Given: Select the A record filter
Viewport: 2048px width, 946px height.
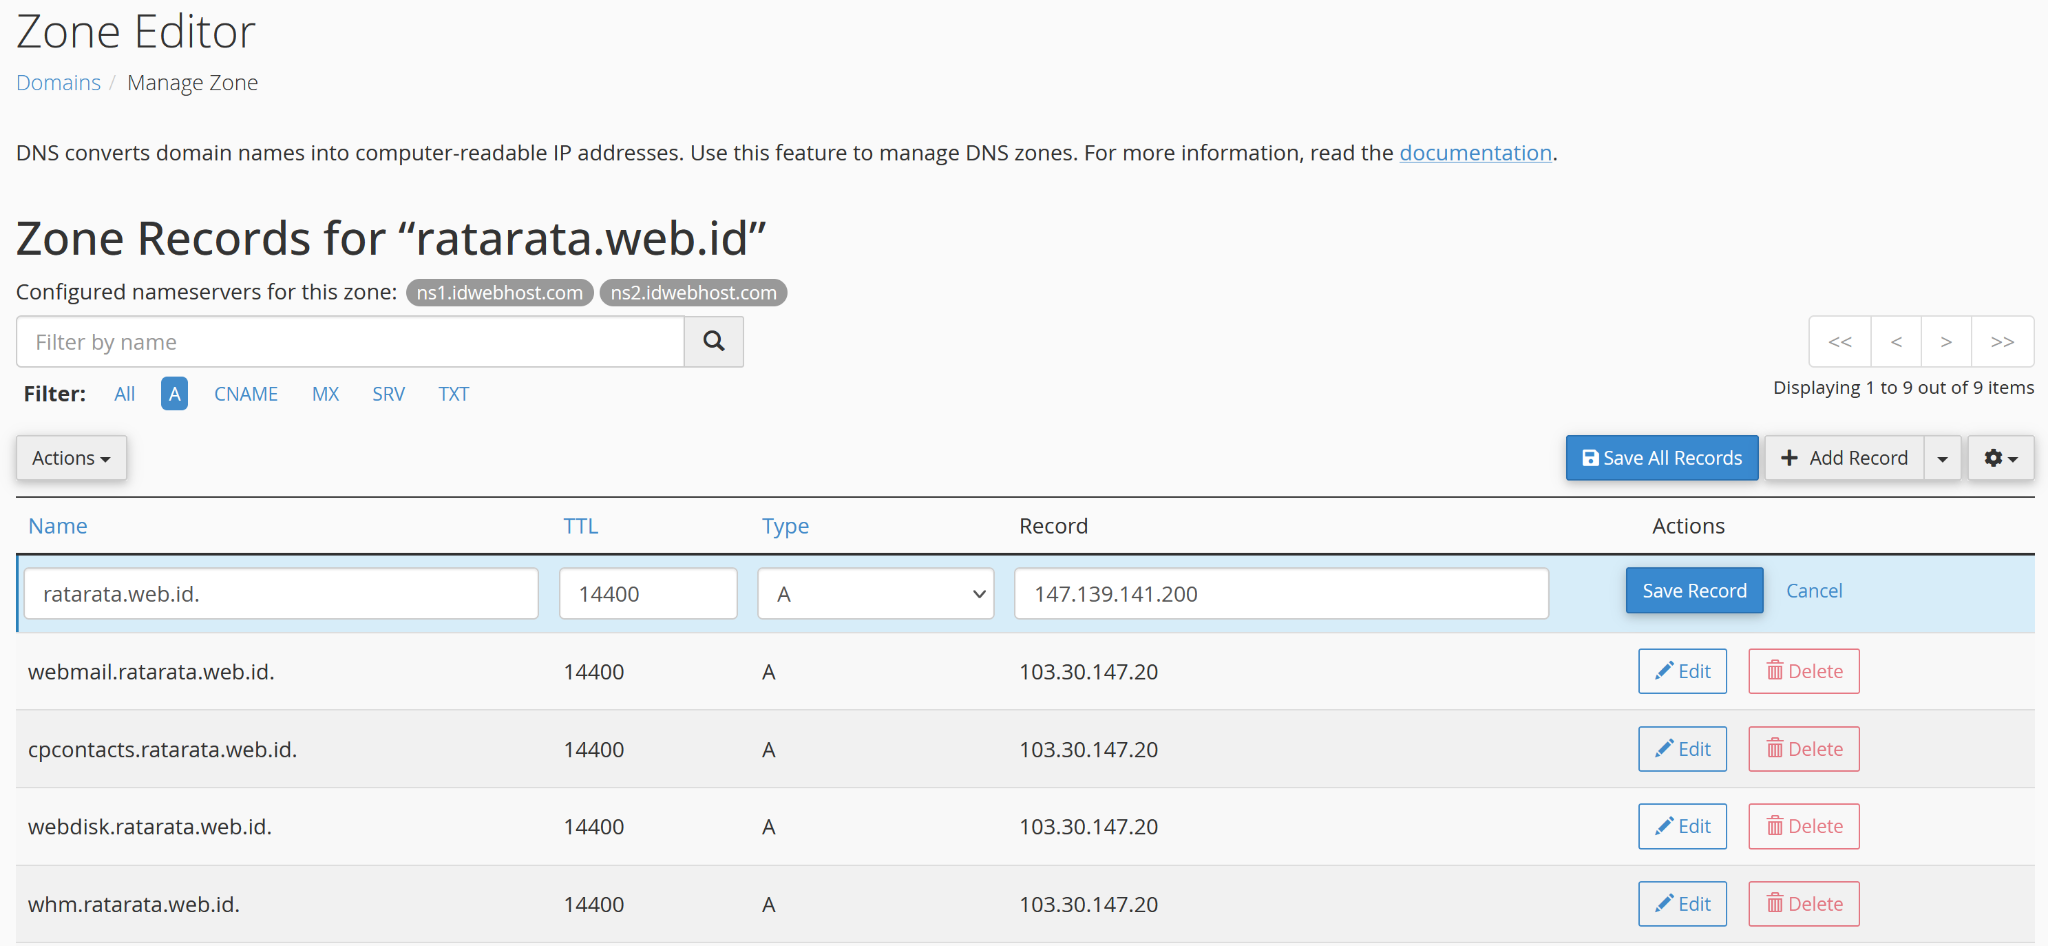Looking at the screenshot, I should (x=175, y=394).
